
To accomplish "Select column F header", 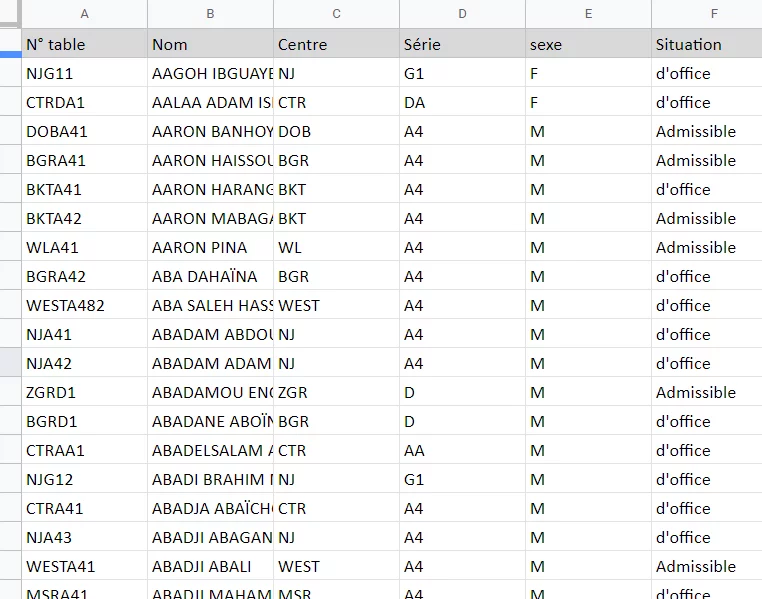I will (707, 14).
